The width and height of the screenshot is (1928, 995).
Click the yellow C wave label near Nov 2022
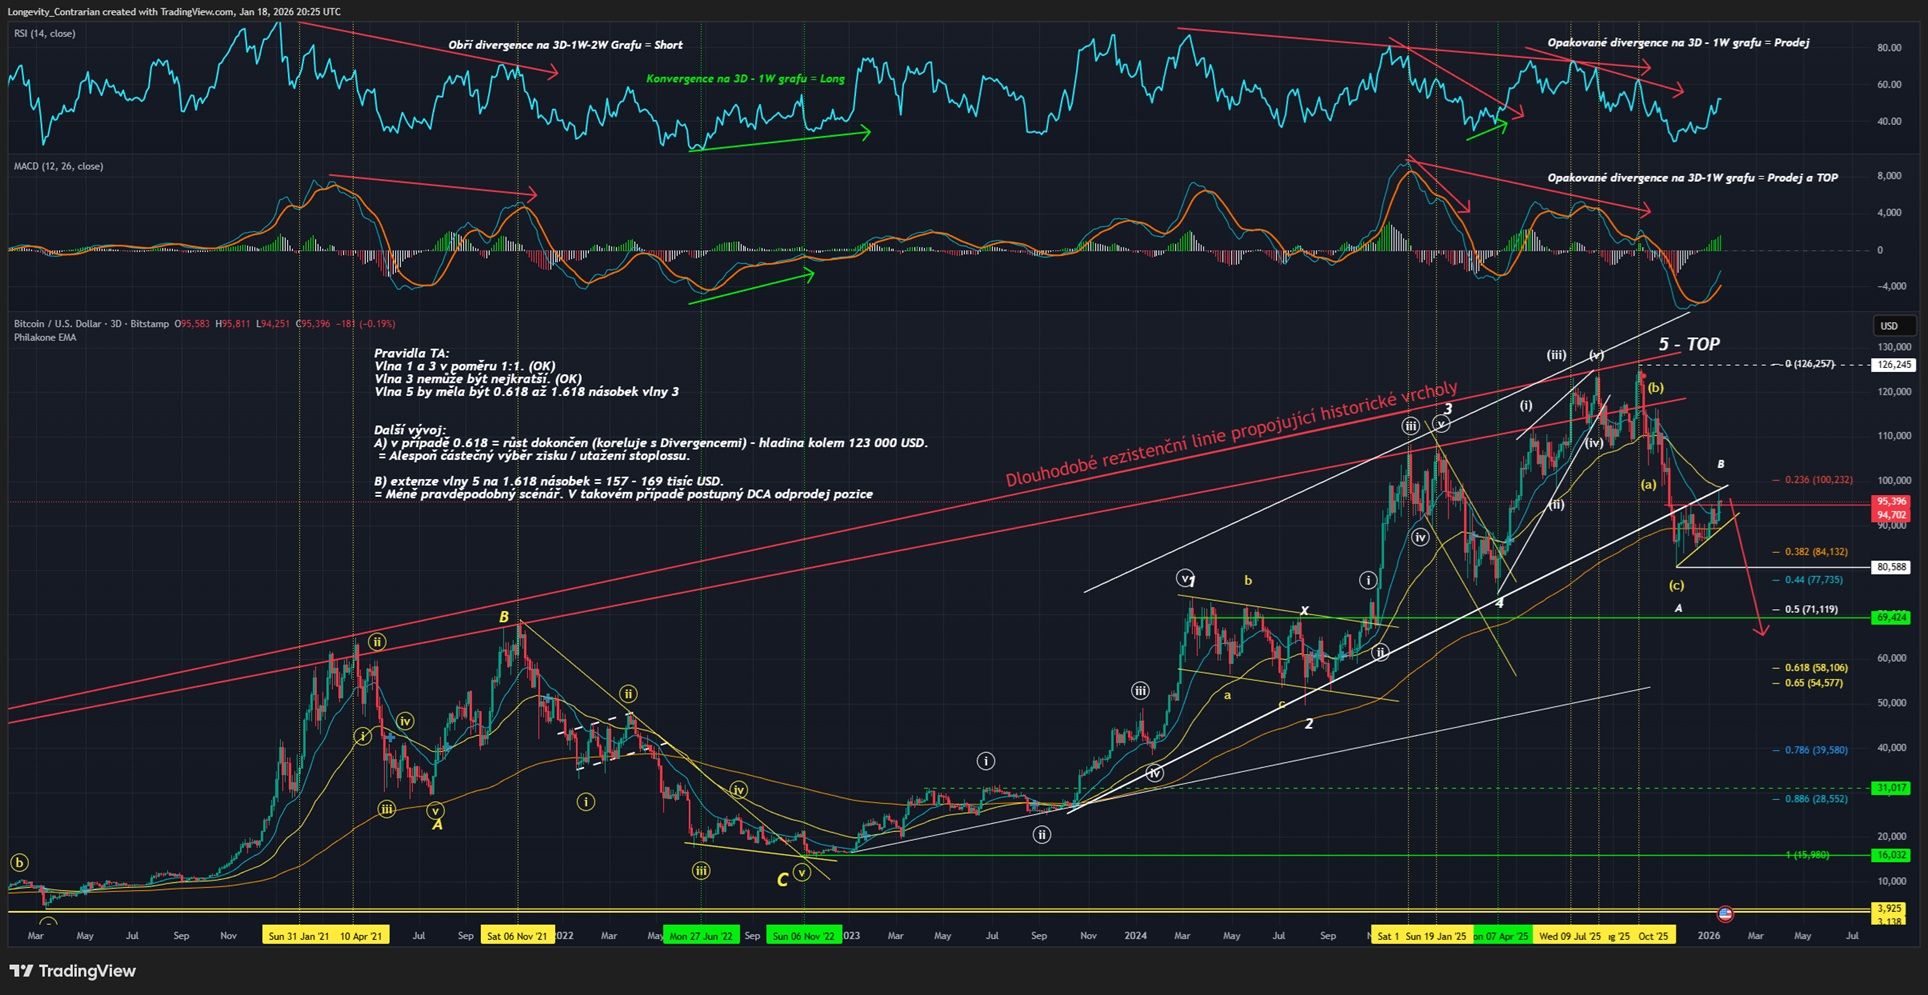(782, 880)
